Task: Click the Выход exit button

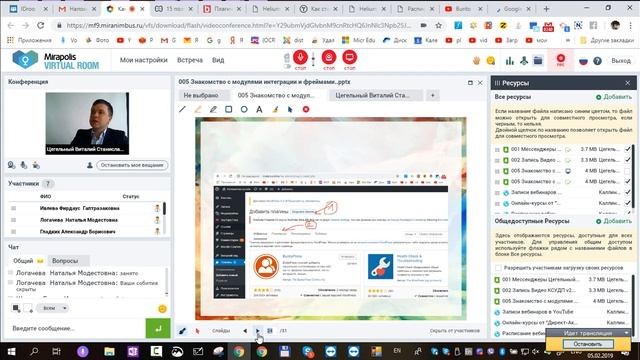Action: tap(621, 60)
